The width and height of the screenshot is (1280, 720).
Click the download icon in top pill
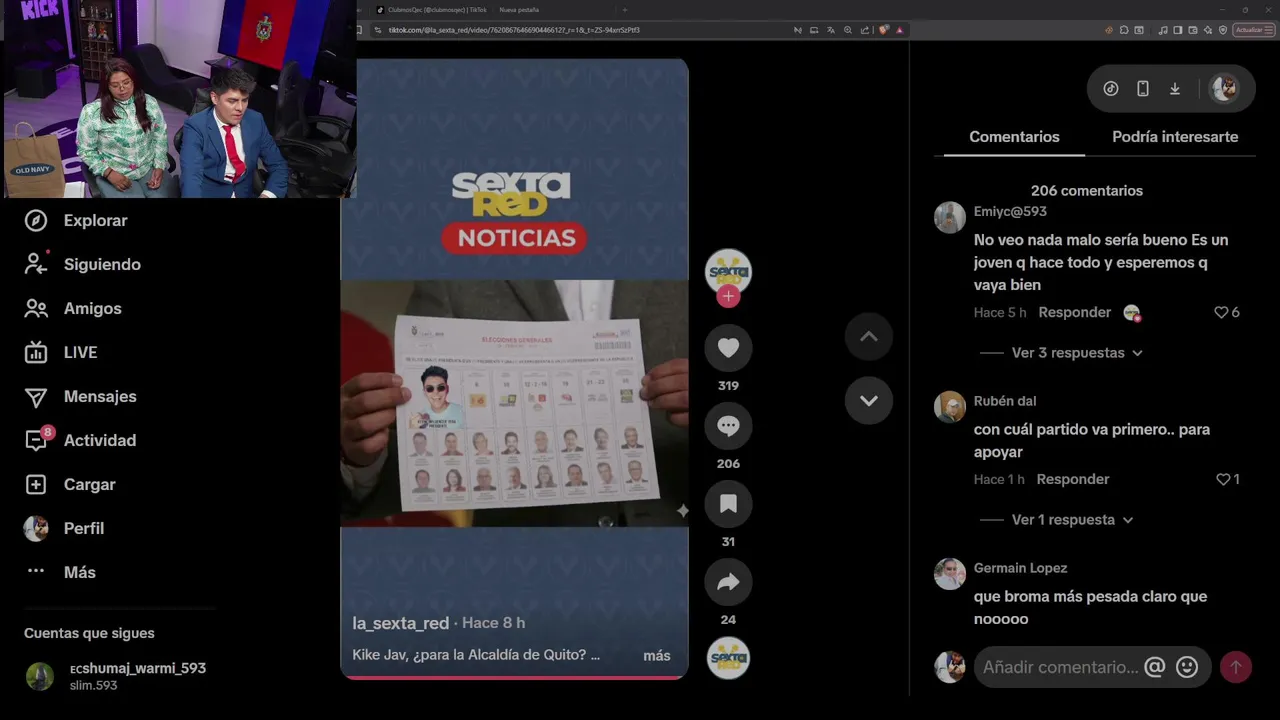point(1175,89)
